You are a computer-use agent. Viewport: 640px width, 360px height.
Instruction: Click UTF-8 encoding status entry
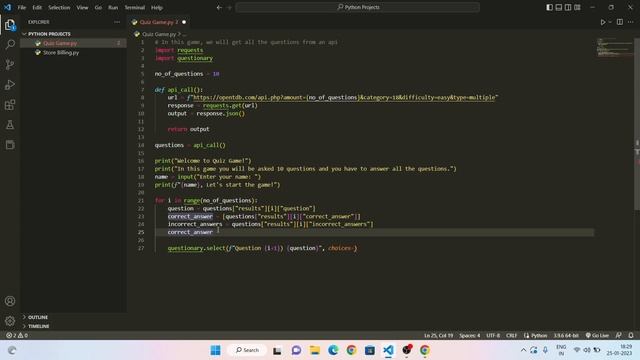pyautogui.click(x=493, y=336)
